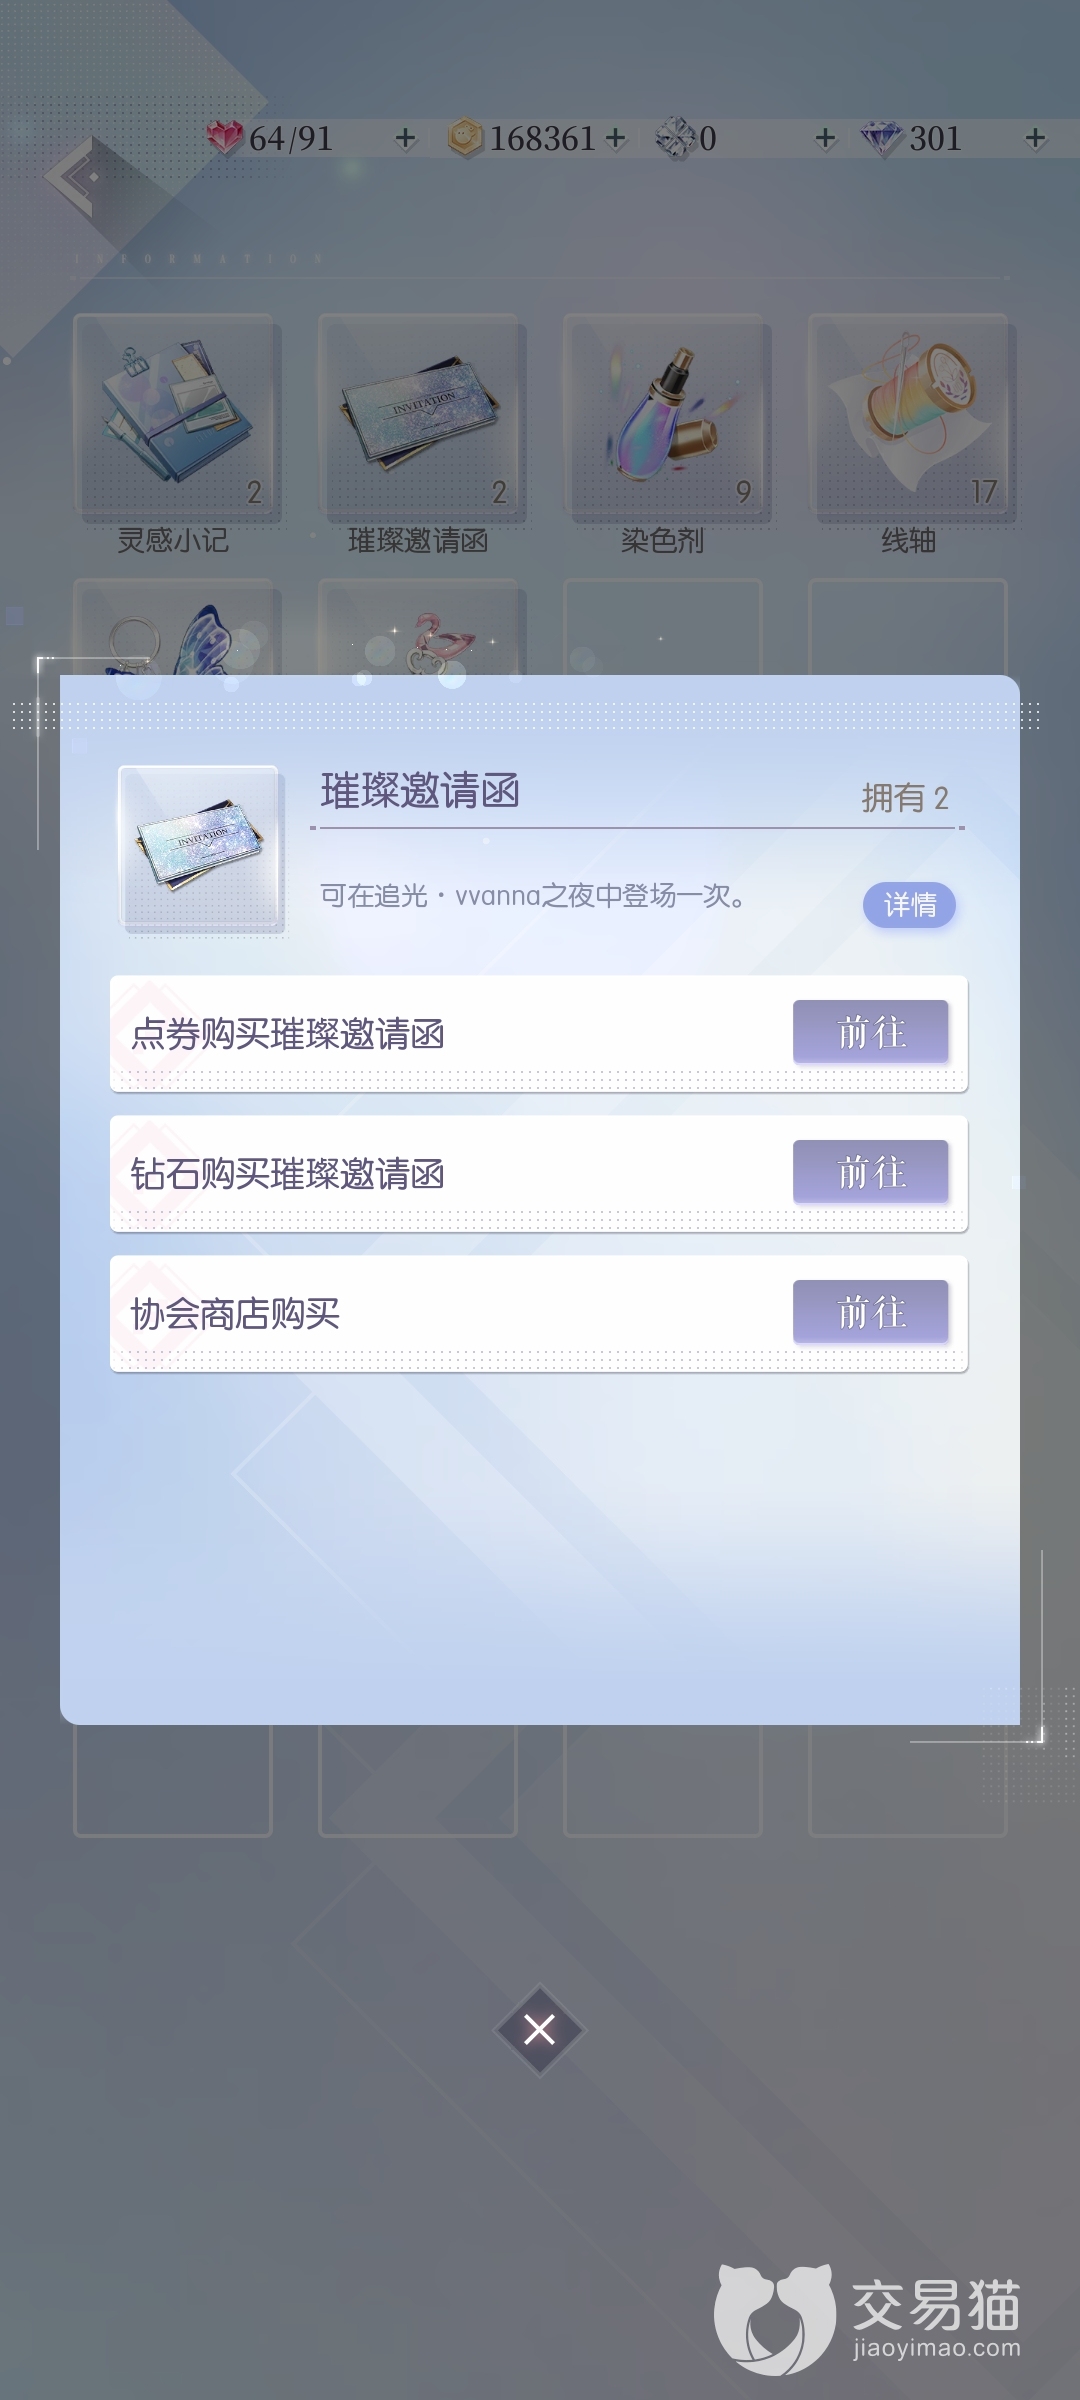Click the 璀璨邀请函 thumbnail in popup

coord(200,846)
